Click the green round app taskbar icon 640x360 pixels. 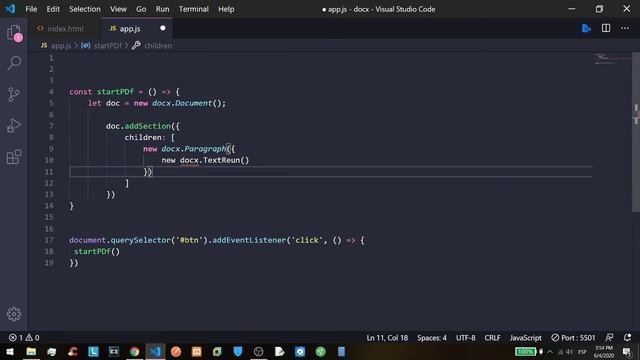(x=320, y=351)
